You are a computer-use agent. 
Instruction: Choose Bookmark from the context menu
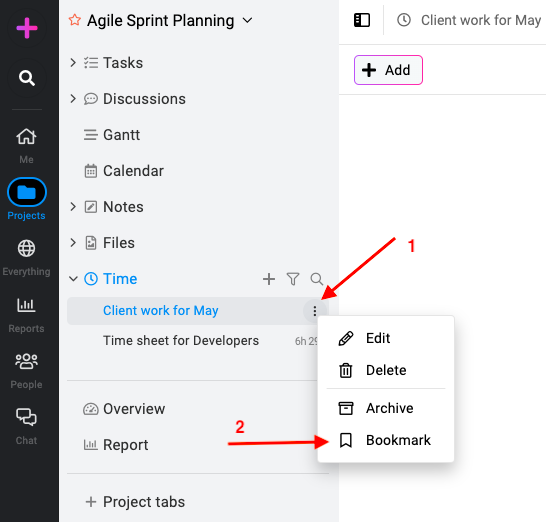385,440
